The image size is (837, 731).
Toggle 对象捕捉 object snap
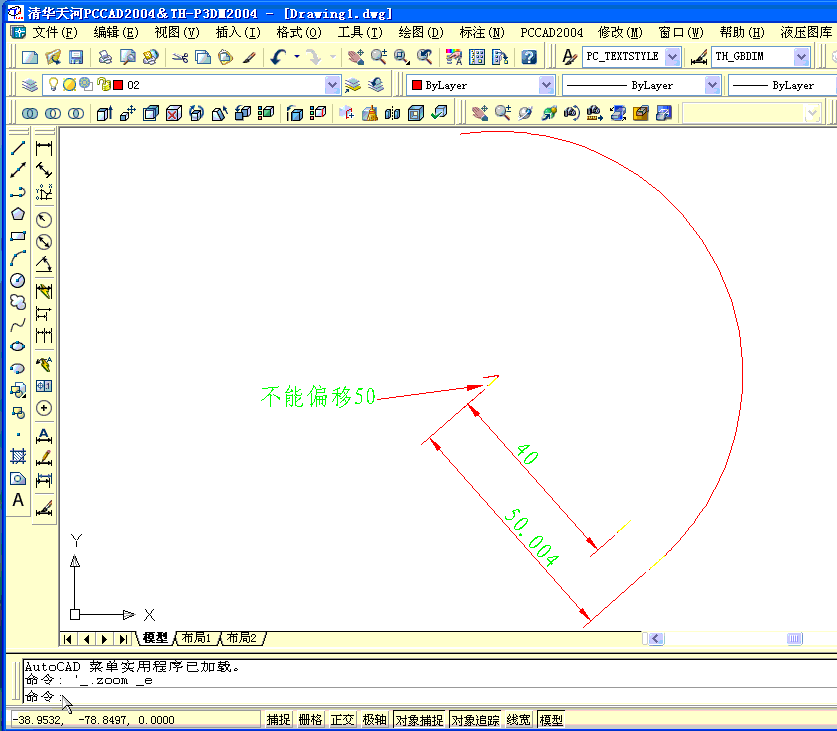[419, 720]
